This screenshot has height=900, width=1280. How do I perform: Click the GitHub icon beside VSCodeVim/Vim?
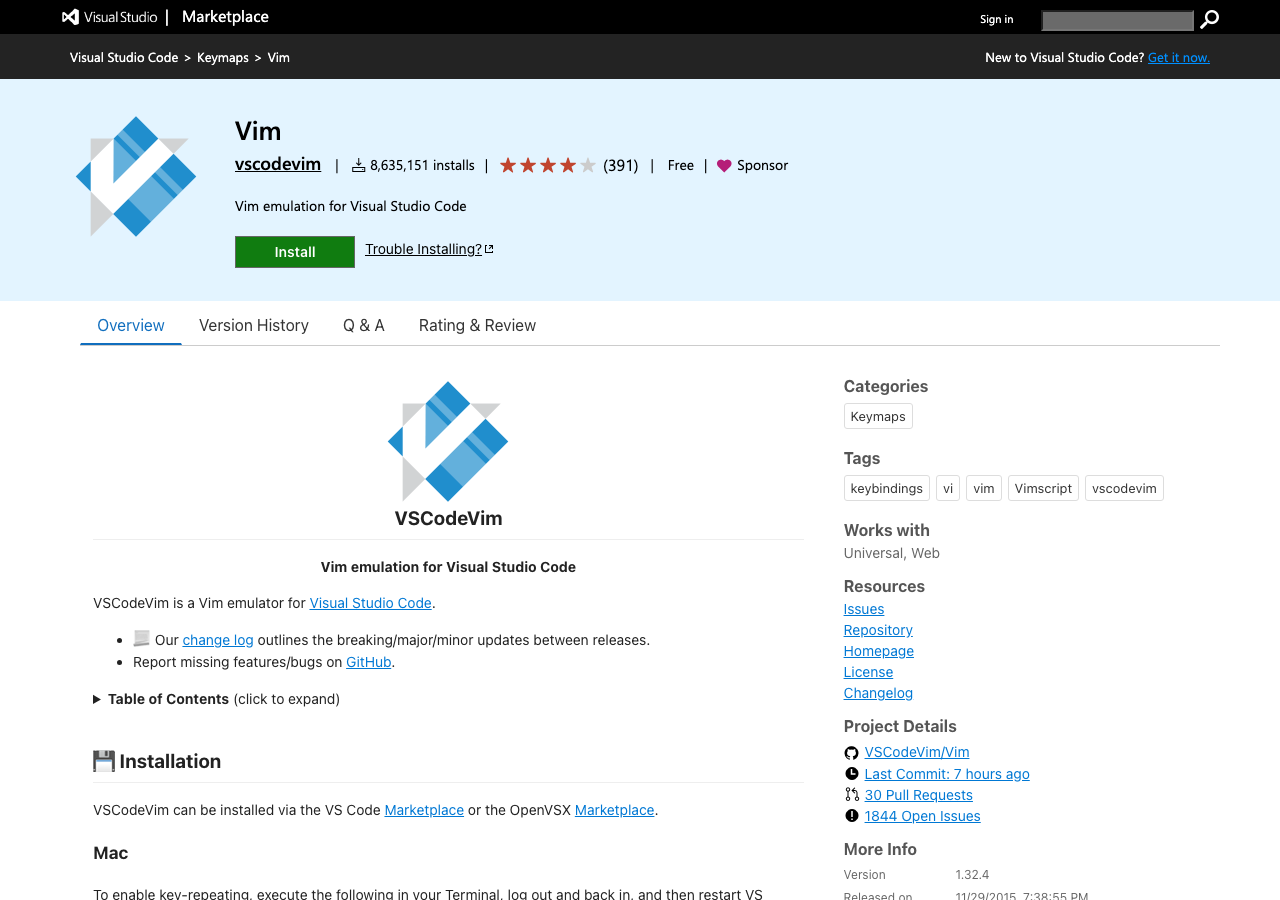(851, 753)
